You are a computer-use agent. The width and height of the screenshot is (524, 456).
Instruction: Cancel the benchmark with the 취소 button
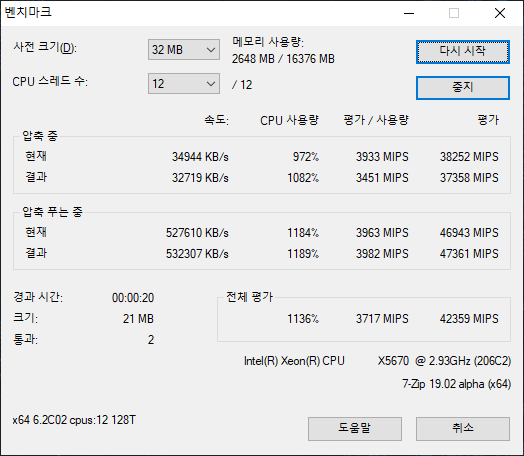(x=463, y=428)
